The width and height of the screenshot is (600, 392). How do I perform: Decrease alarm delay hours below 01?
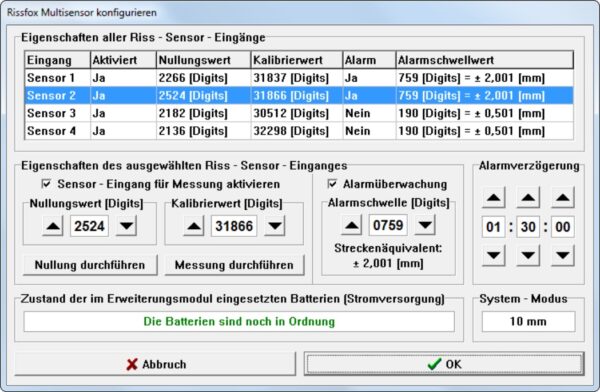(494, 255)
